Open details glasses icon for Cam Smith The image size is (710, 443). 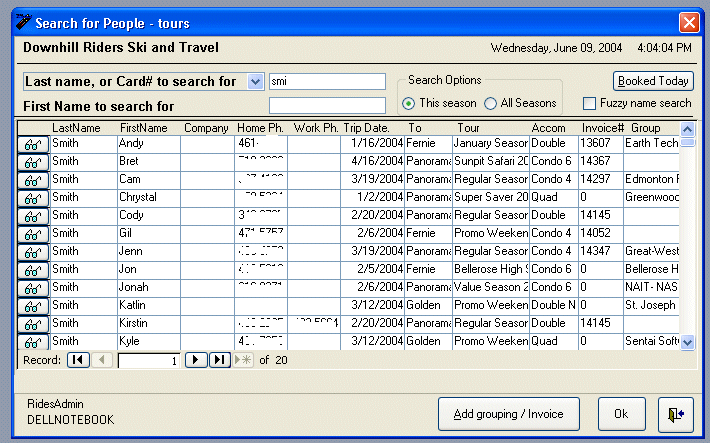[x=33, y=180]
